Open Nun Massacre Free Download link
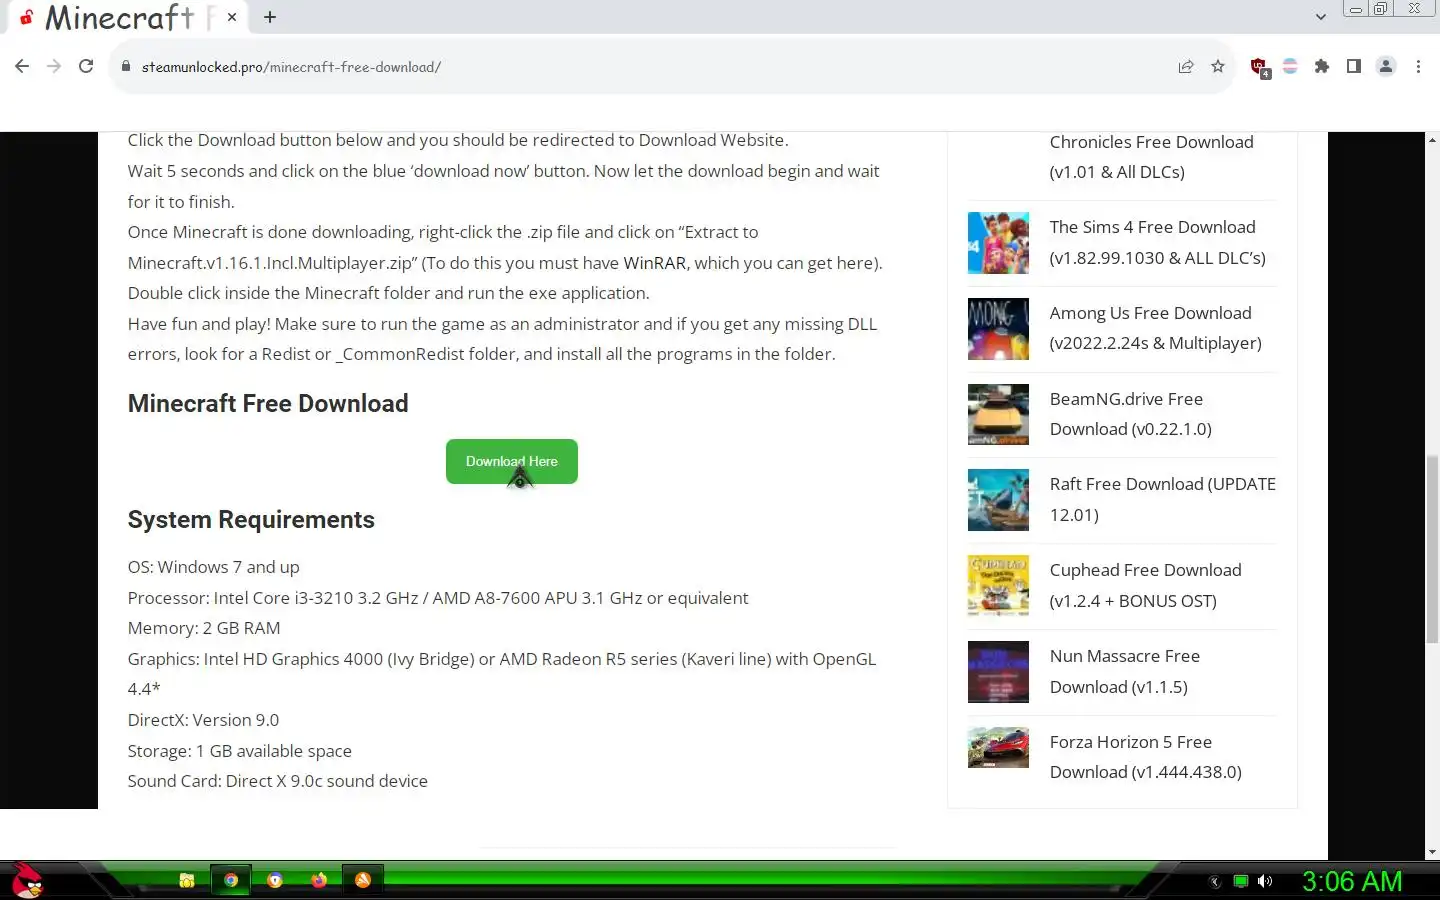The width and height of the screenshot is (1440, 900). (1125, 671)
